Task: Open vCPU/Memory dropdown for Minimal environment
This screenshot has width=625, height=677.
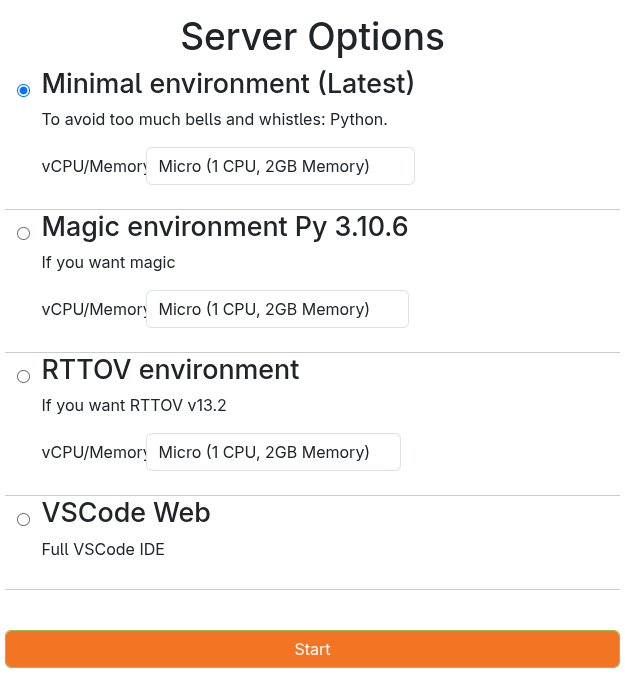Action: click(280, 166)
